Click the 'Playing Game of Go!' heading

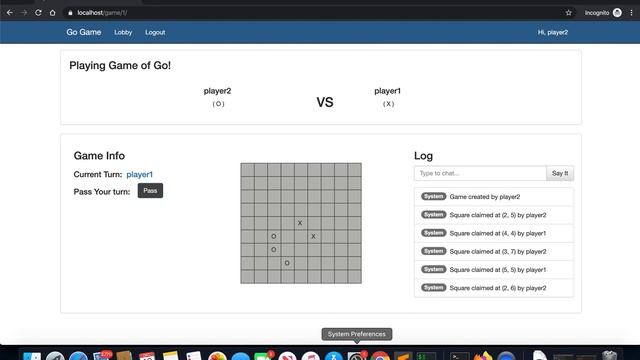120,66
